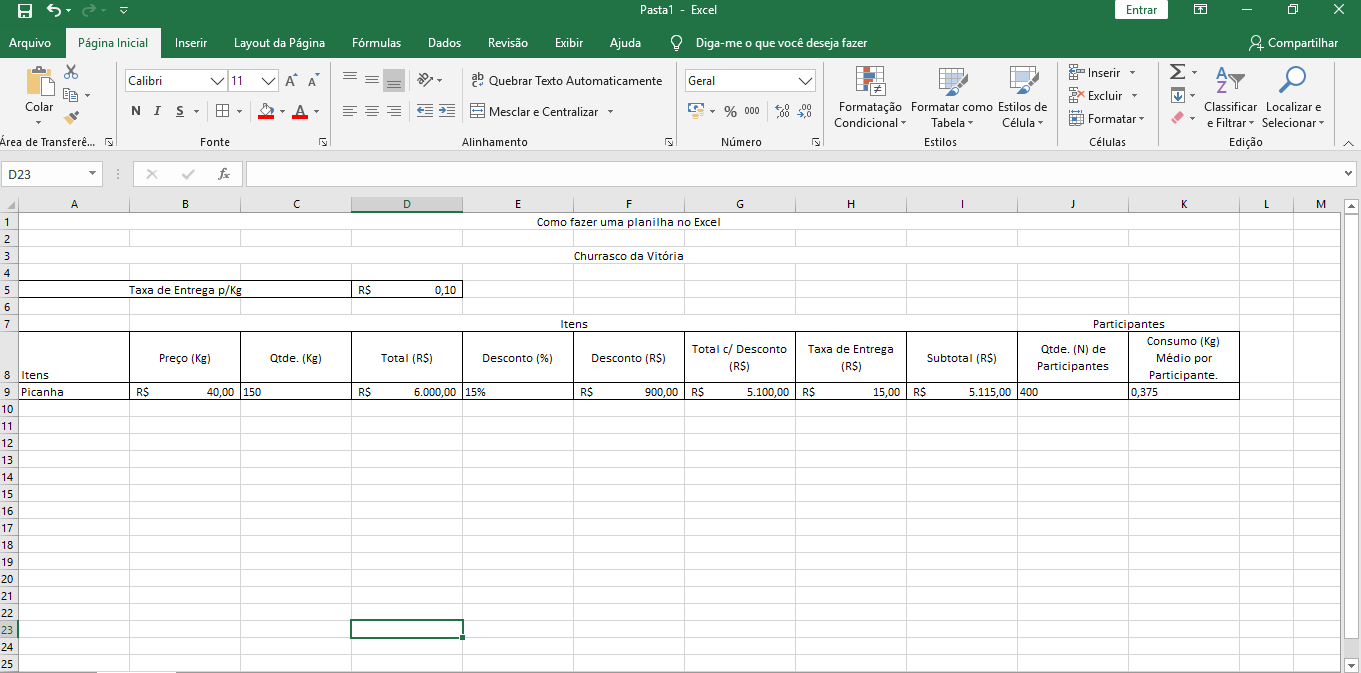Image resolution: width=1361 pixels, height=673 pixels.
Task: Switch to the Fórmulas tab
Action: tap(376, 43)
